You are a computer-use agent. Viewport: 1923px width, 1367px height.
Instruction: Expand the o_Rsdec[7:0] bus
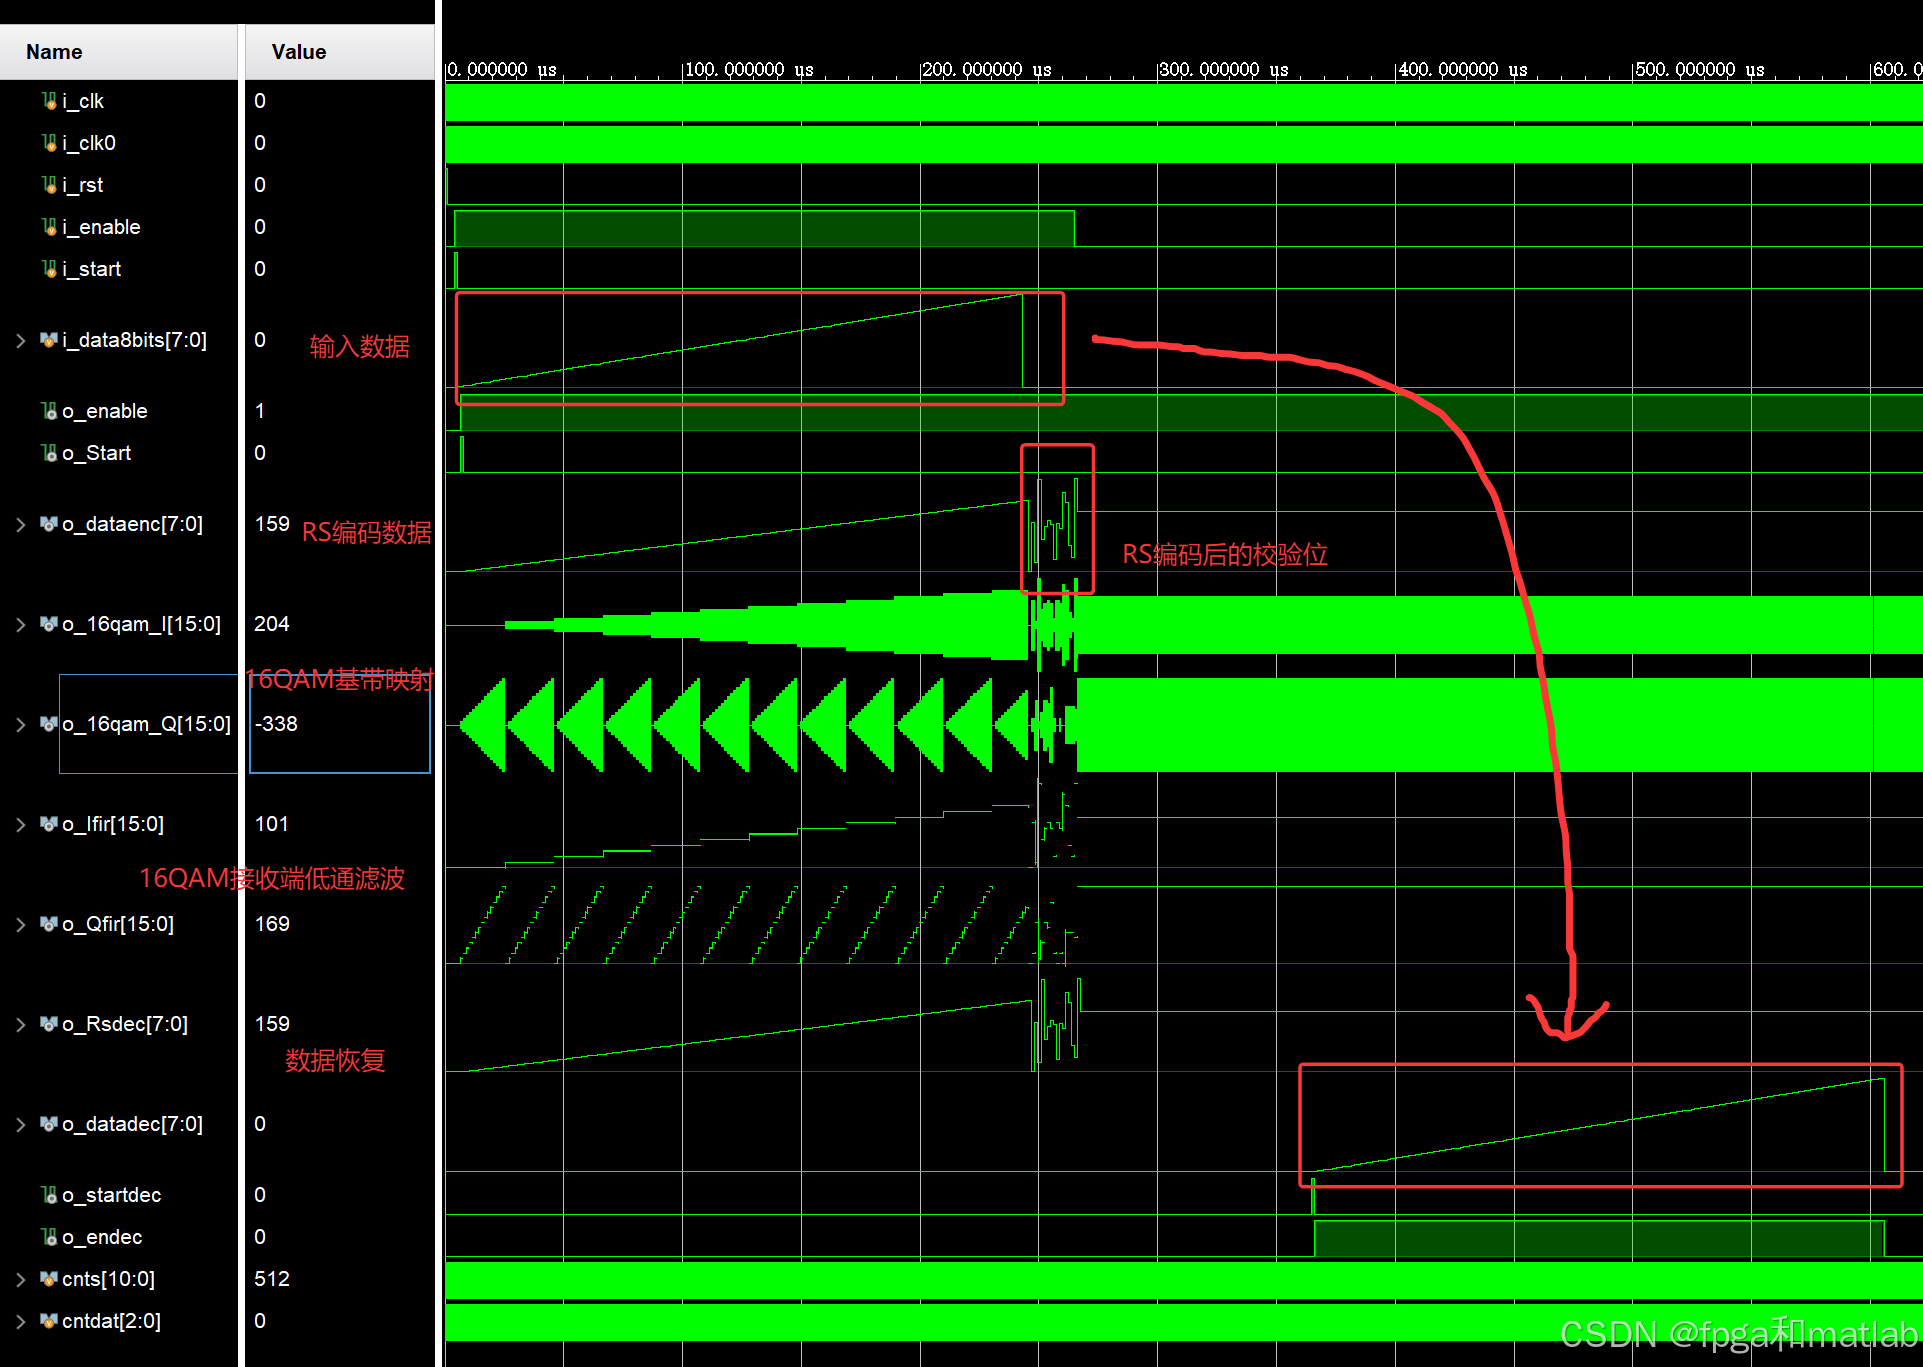21,1025
